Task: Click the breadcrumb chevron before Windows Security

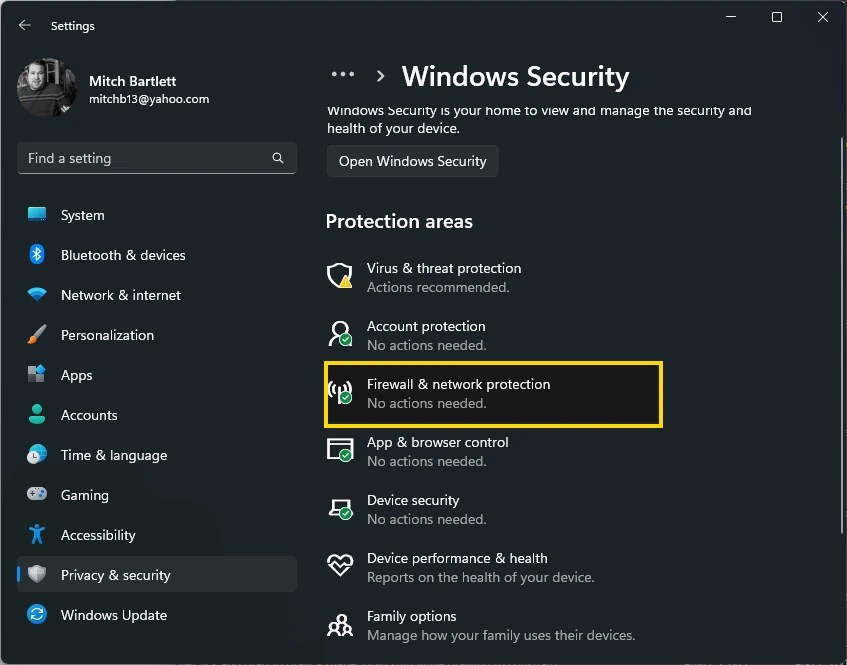Action: pyautogui.click(x=380, y=75)
